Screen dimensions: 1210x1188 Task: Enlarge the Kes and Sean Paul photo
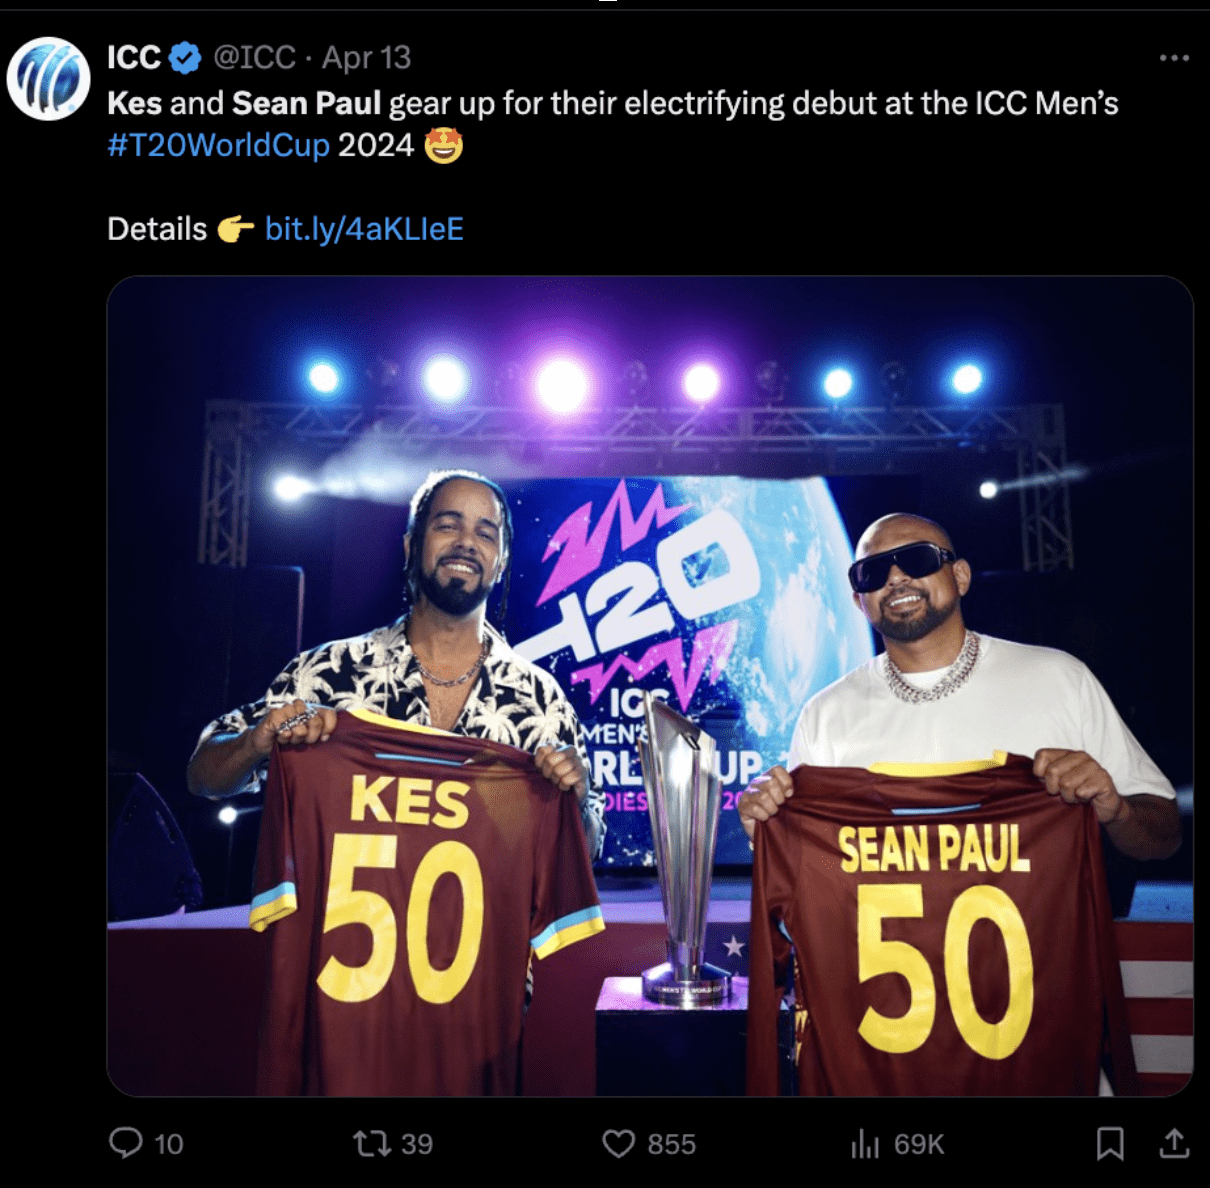(x=650, y=686)
